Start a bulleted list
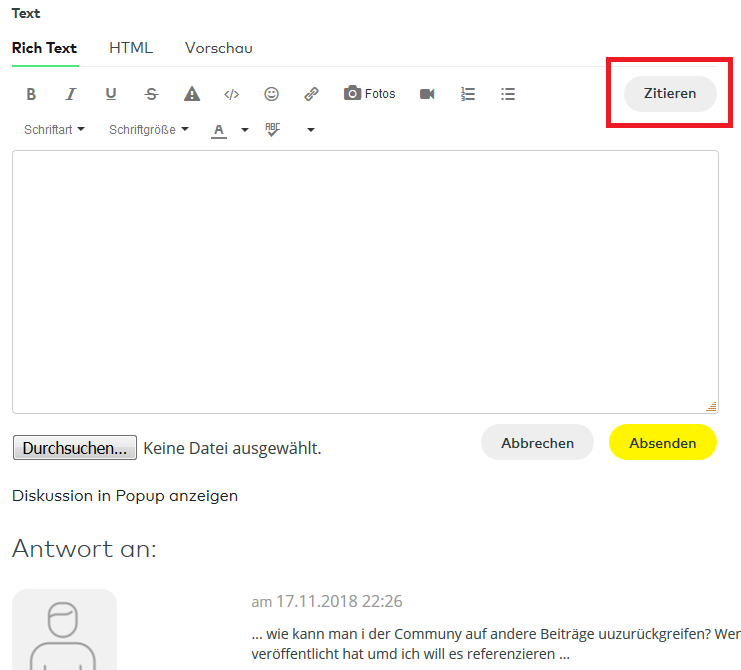741x670 pixels. [x=508, y=94]
